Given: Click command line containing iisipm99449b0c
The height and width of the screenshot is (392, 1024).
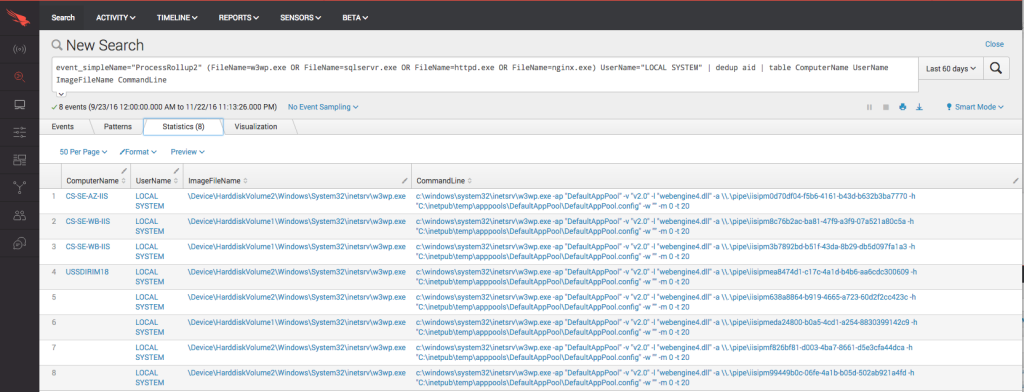Looking at the screenshot, I should tap(665, 377).
